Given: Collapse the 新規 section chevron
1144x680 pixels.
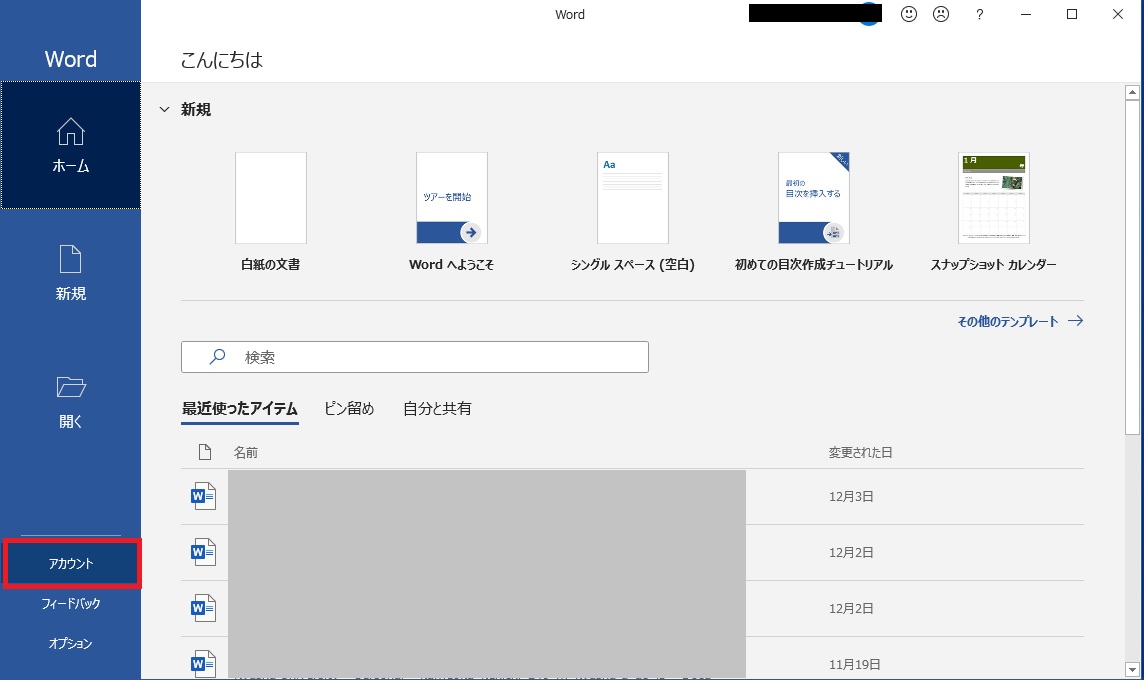Looking at the screenshot, I should [165, 109].
